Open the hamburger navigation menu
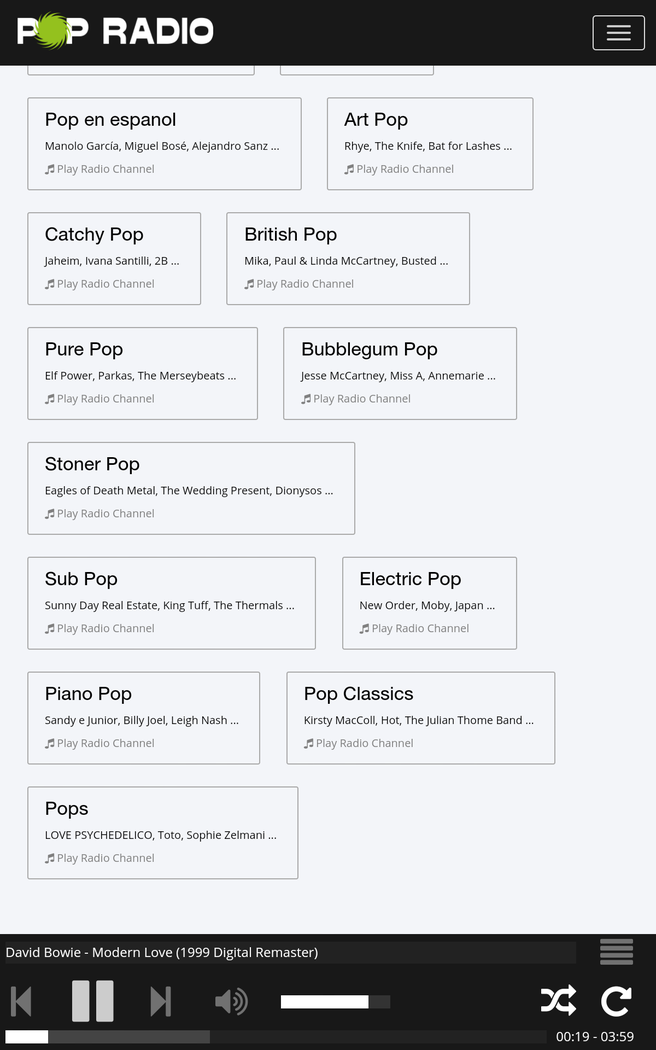 click(x=618, y=33)
